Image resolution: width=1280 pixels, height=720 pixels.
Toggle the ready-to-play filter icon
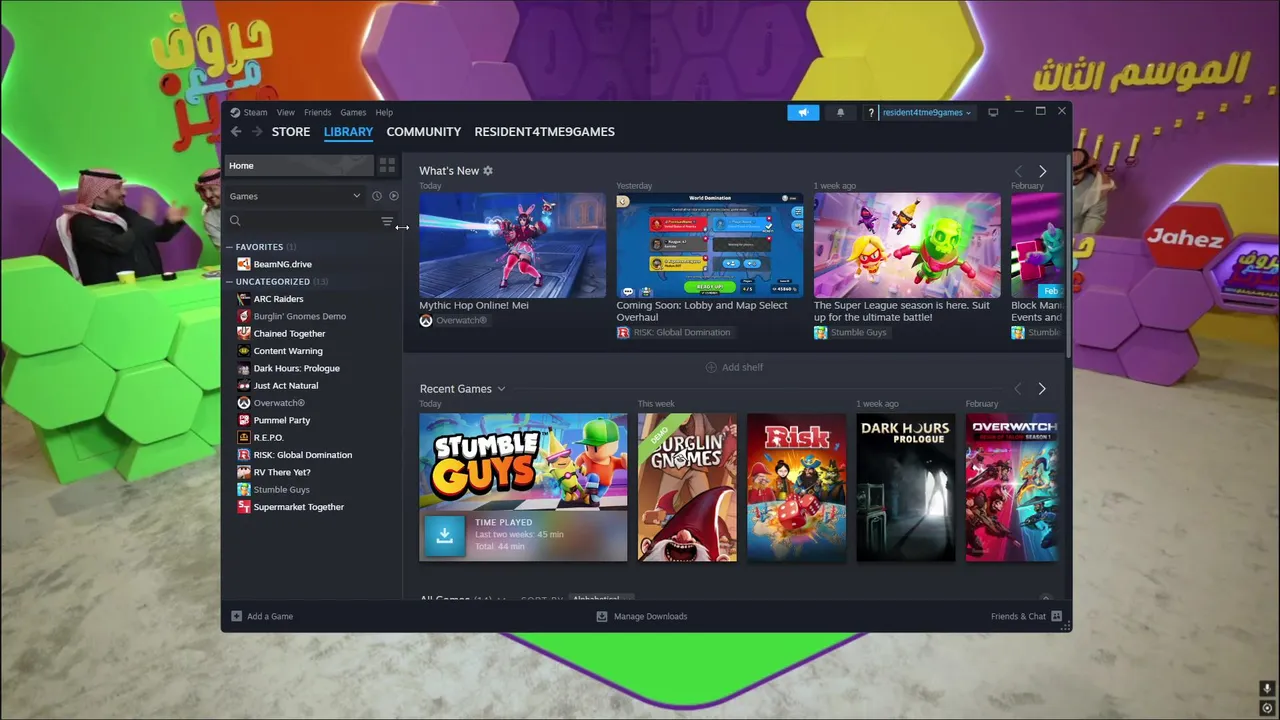(x=394, y=196)
